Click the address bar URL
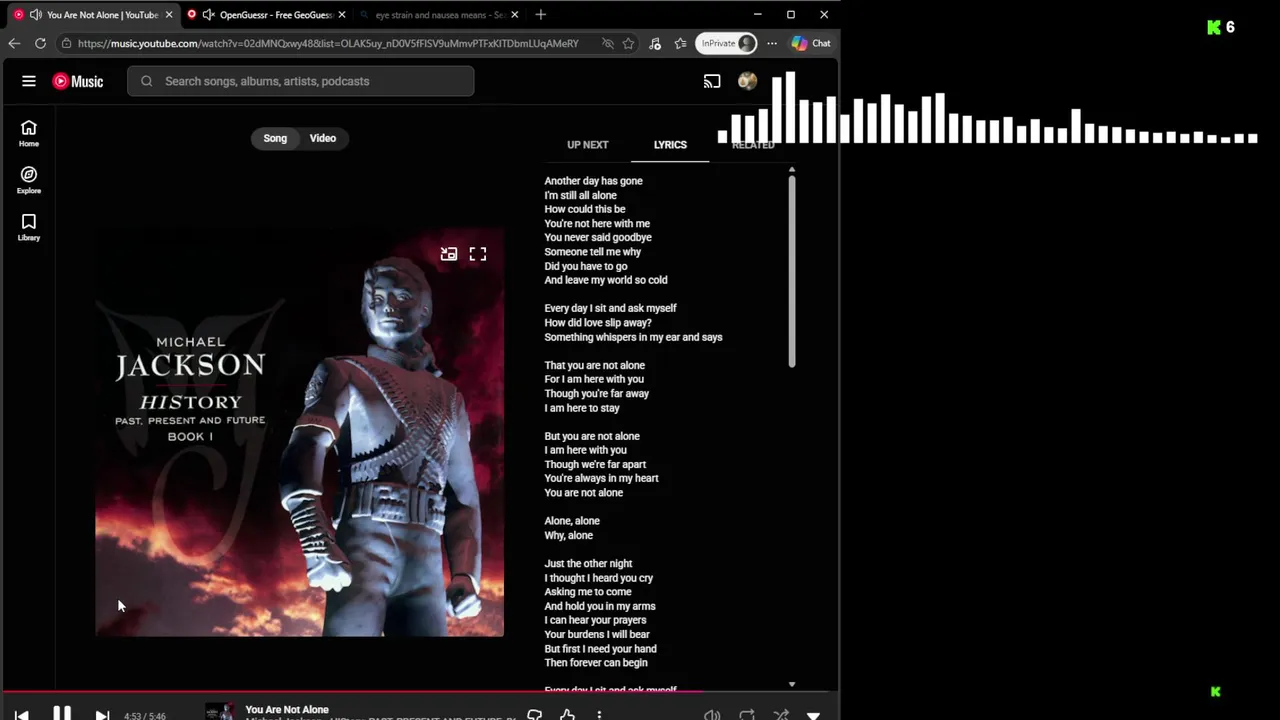This screenshot has width=1280, height=720. 328,43
